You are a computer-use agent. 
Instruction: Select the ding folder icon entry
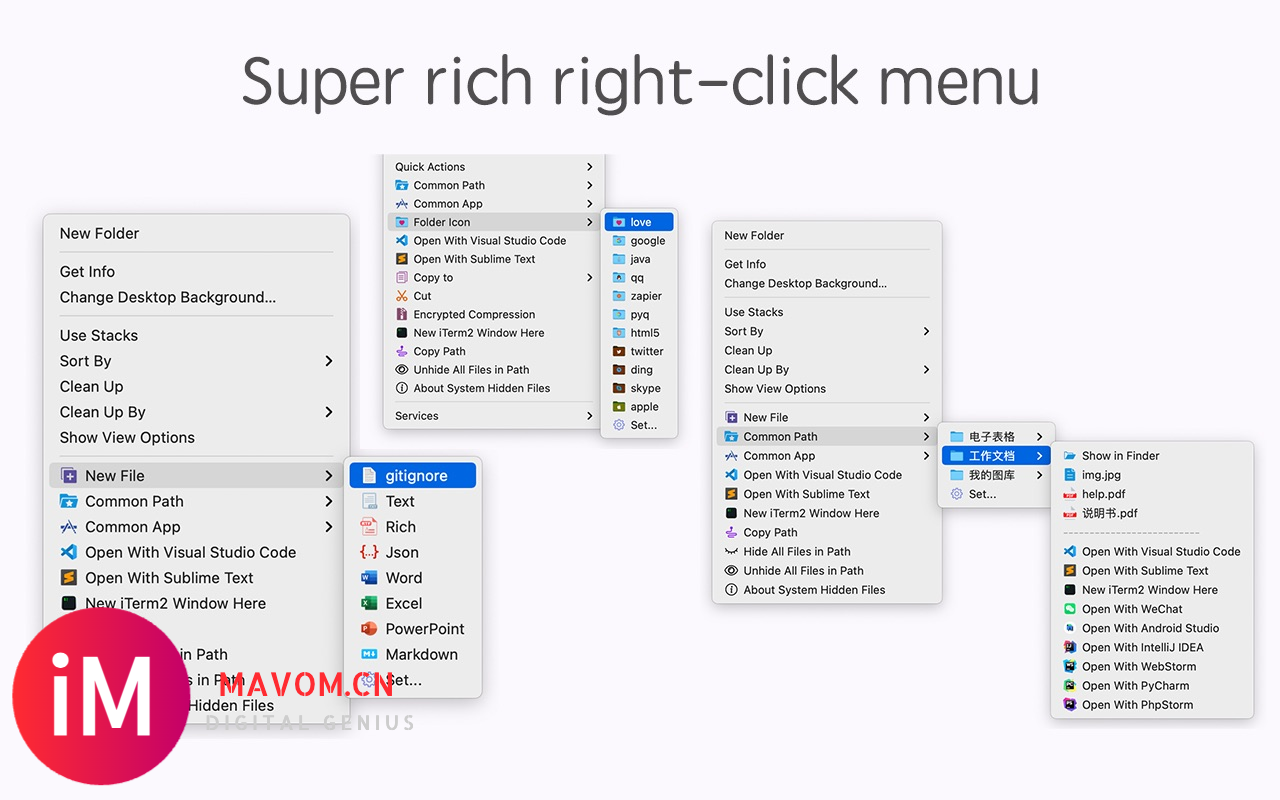coord(639,370)
